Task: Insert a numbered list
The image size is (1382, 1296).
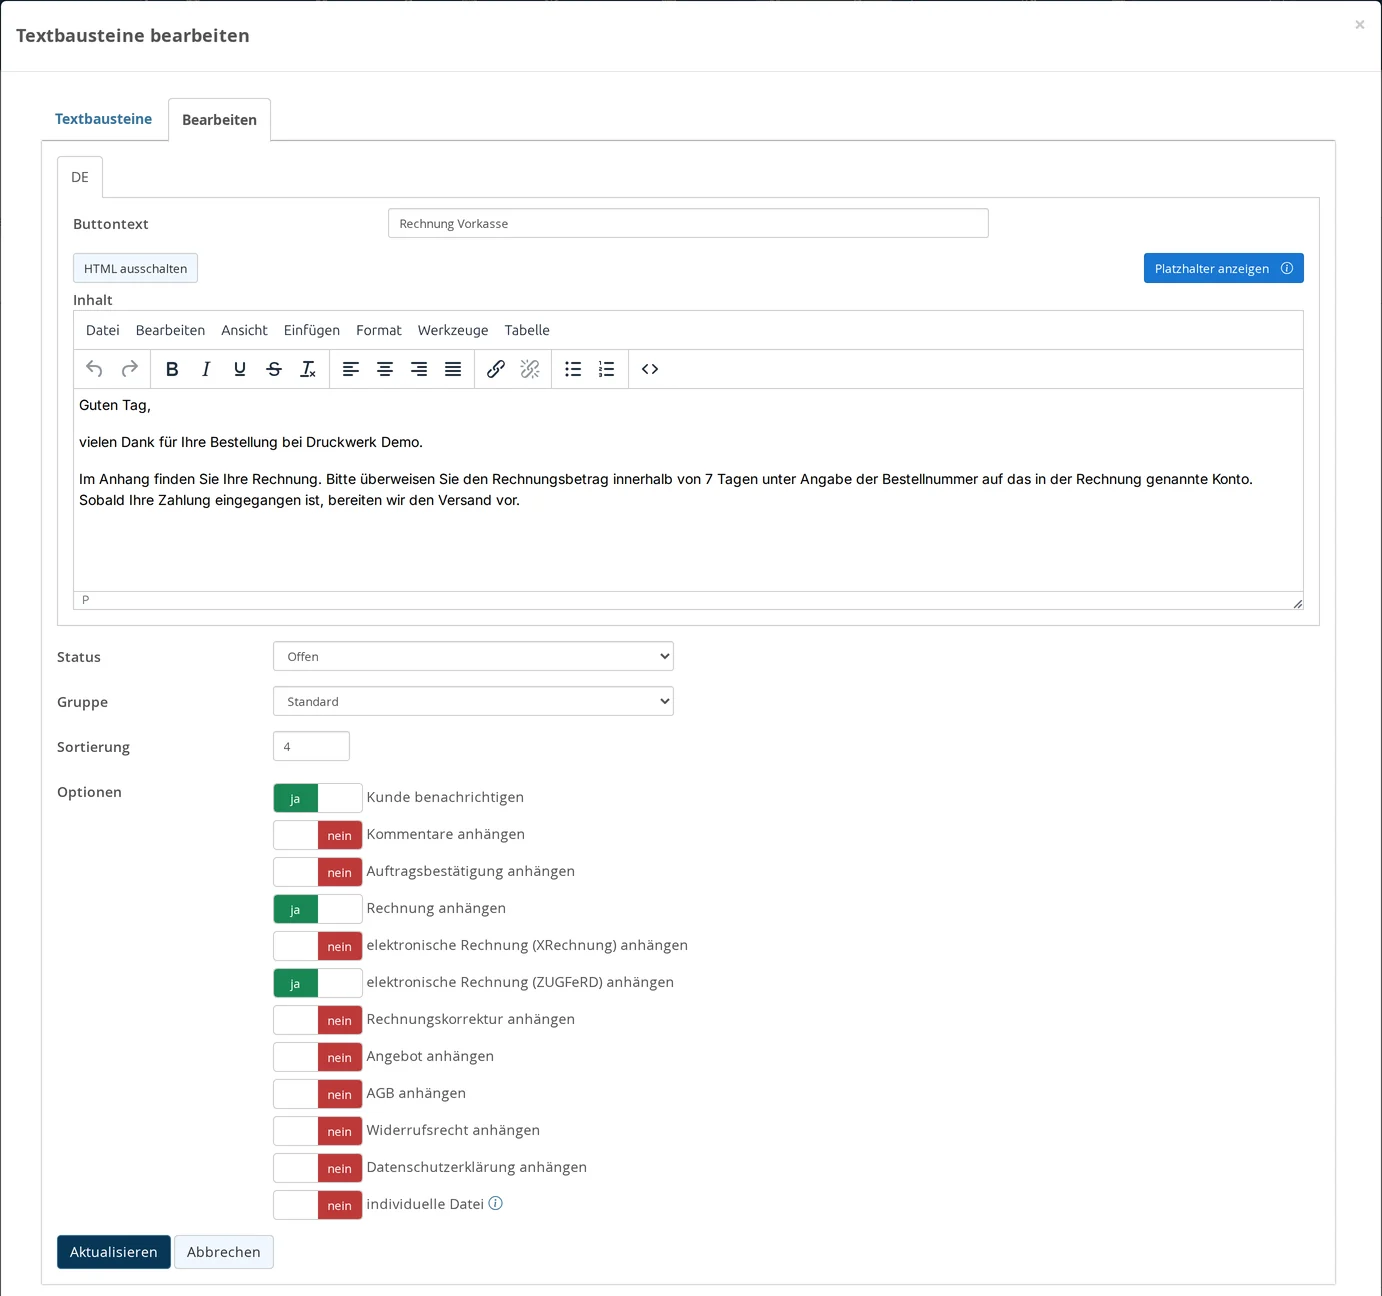Action: pyautogui.click(x=607, y=369)
